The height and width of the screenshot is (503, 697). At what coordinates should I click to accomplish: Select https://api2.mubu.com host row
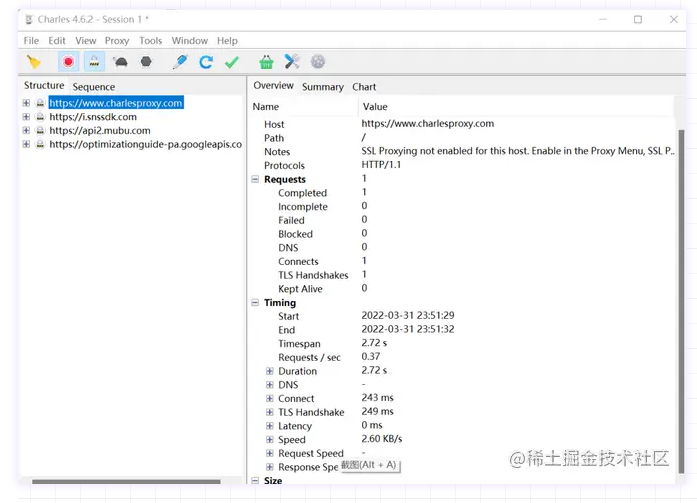point(100,131)
